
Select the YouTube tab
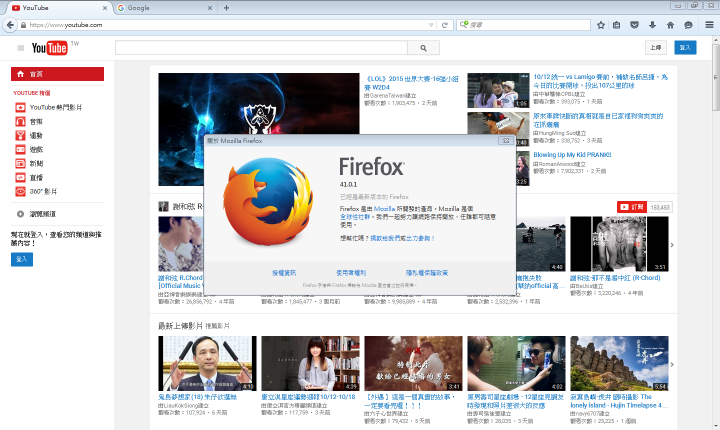[x=59, y=8]
